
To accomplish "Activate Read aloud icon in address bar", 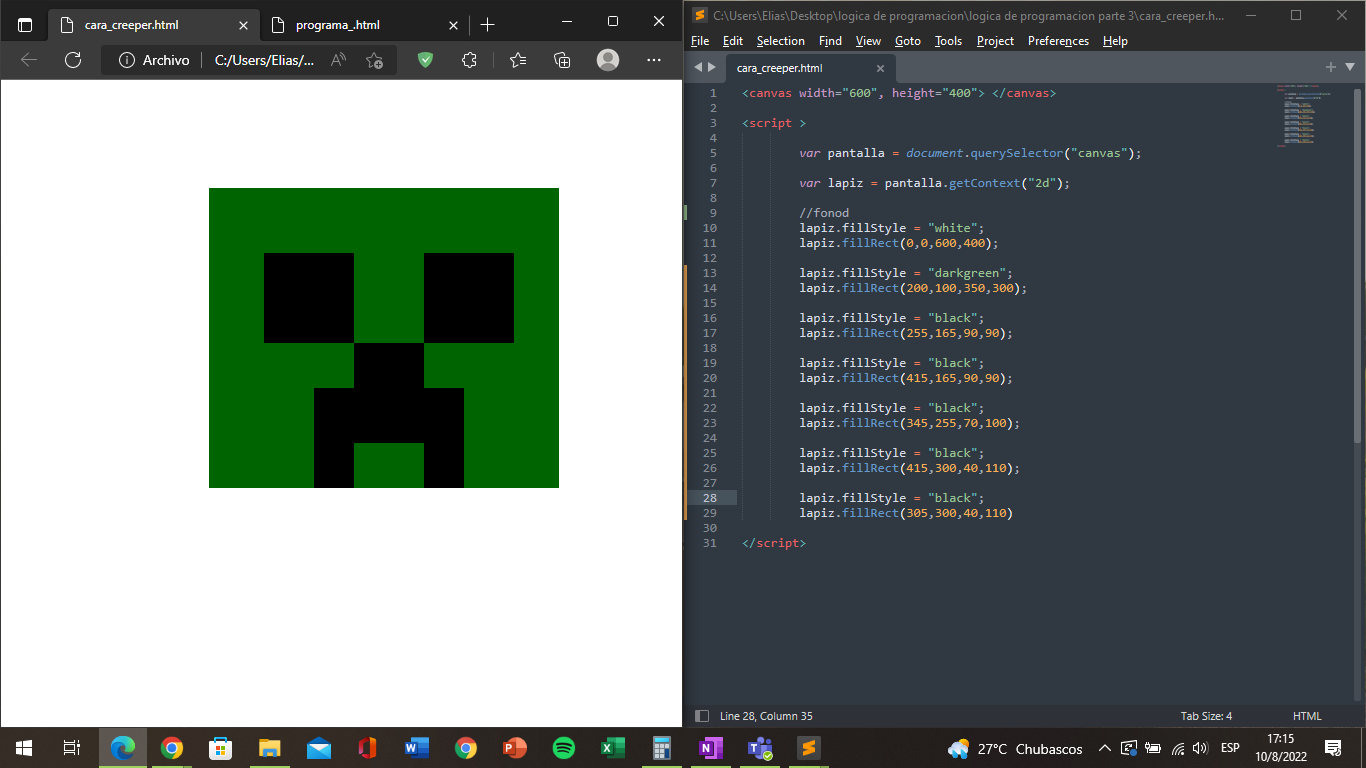I will 338,60.
